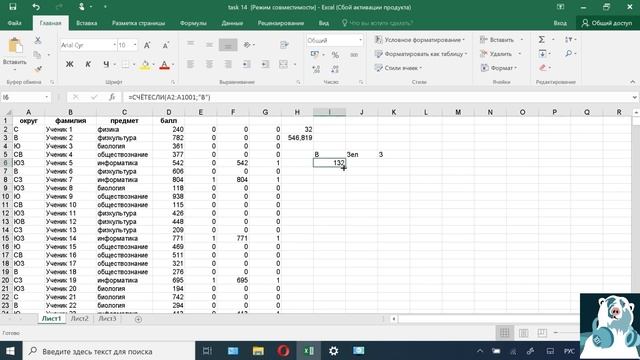
Task: Open sheet Лист2
Action: pyautogui.click(x=79, y=319)
